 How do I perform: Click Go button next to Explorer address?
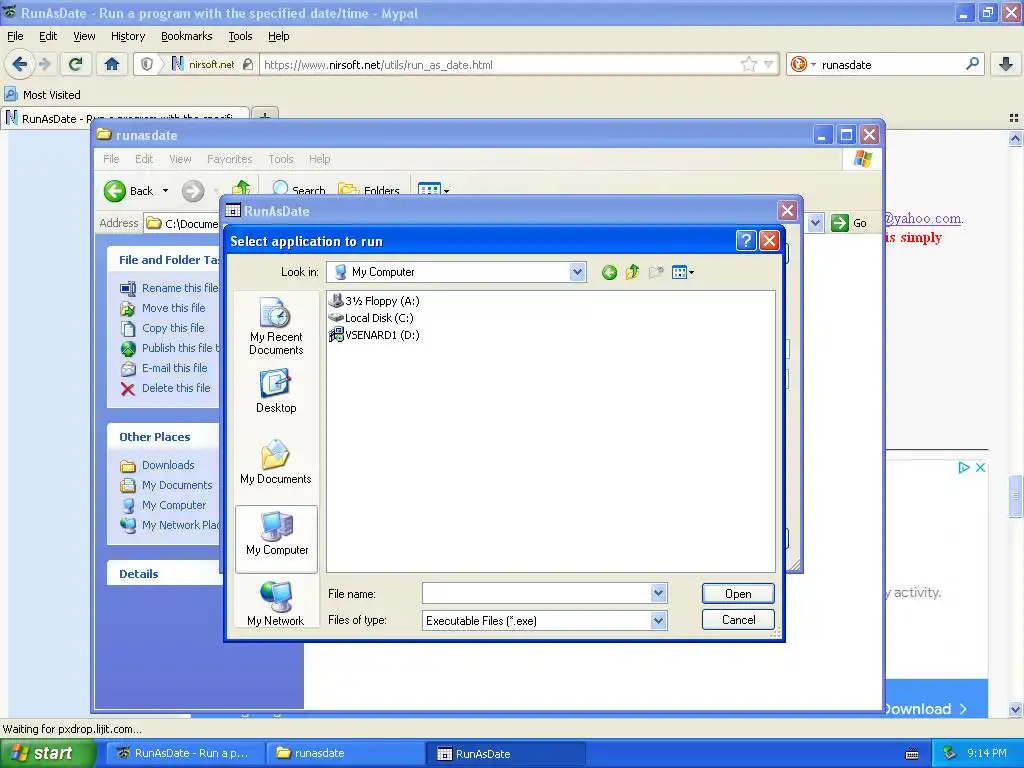tap(849, 223)
